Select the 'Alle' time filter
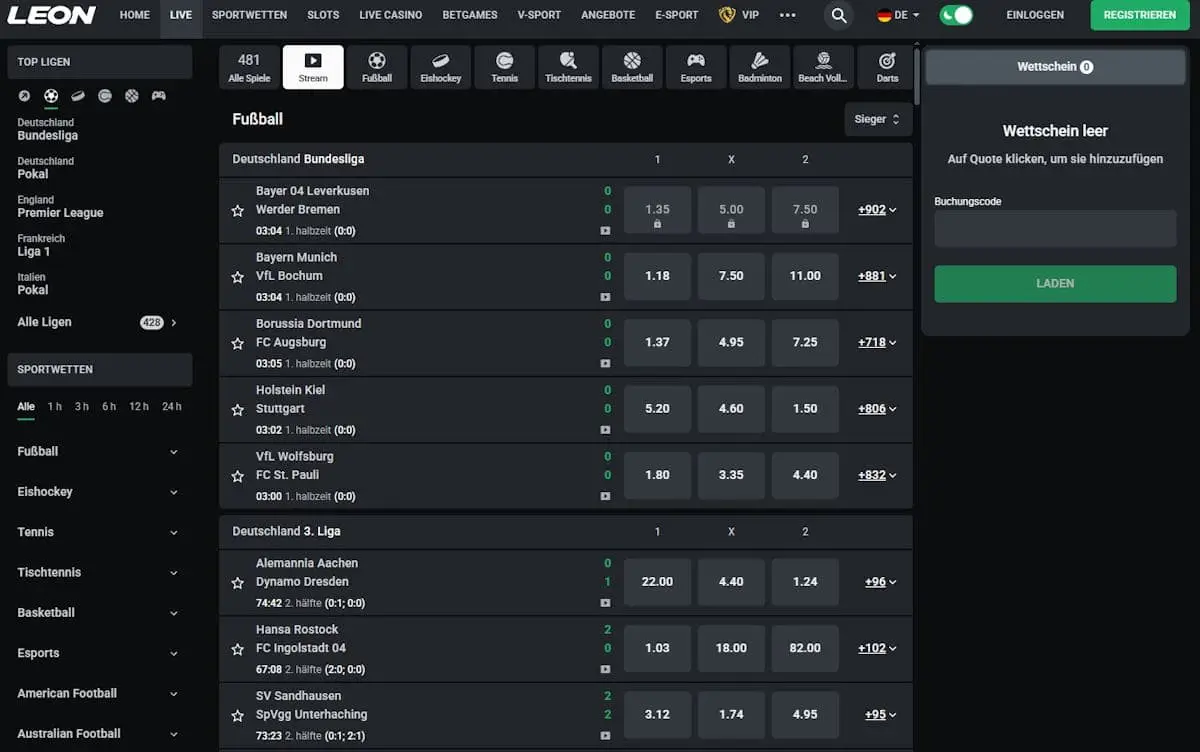 click(x=26, y=407)
